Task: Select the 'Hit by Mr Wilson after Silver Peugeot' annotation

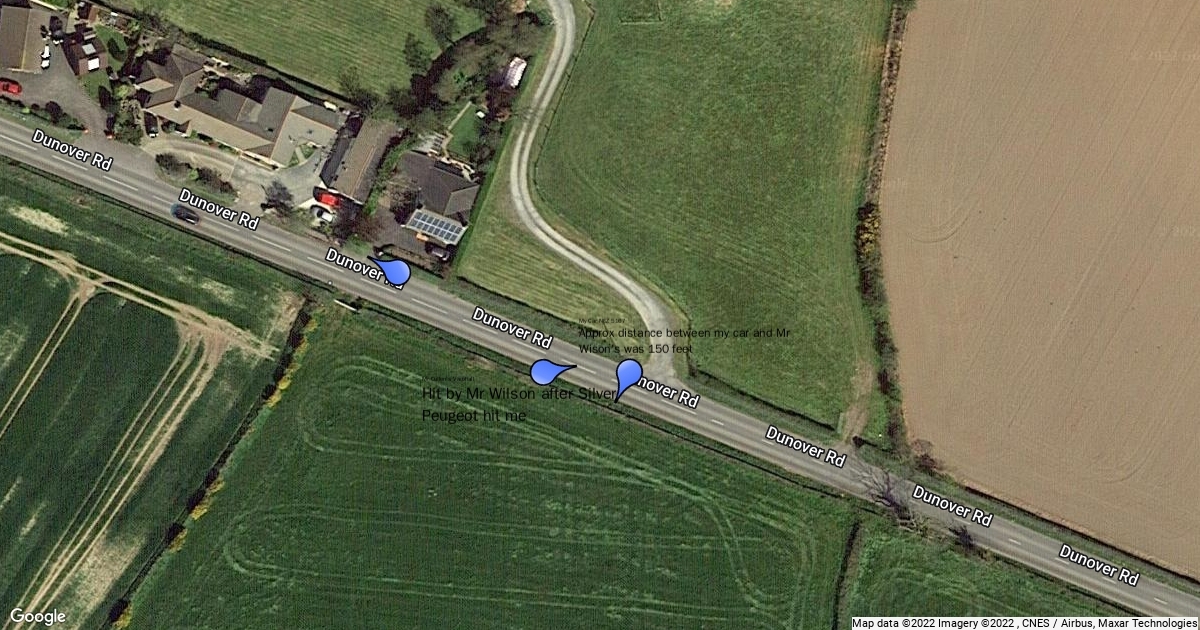Action: 520,405
